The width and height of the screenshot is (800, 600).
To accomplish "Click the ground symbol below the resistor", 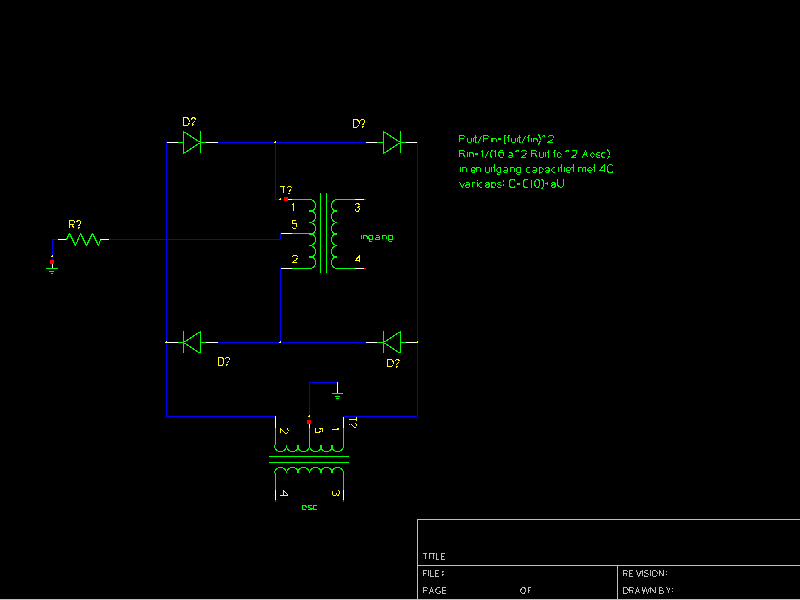I will point(52,268).
